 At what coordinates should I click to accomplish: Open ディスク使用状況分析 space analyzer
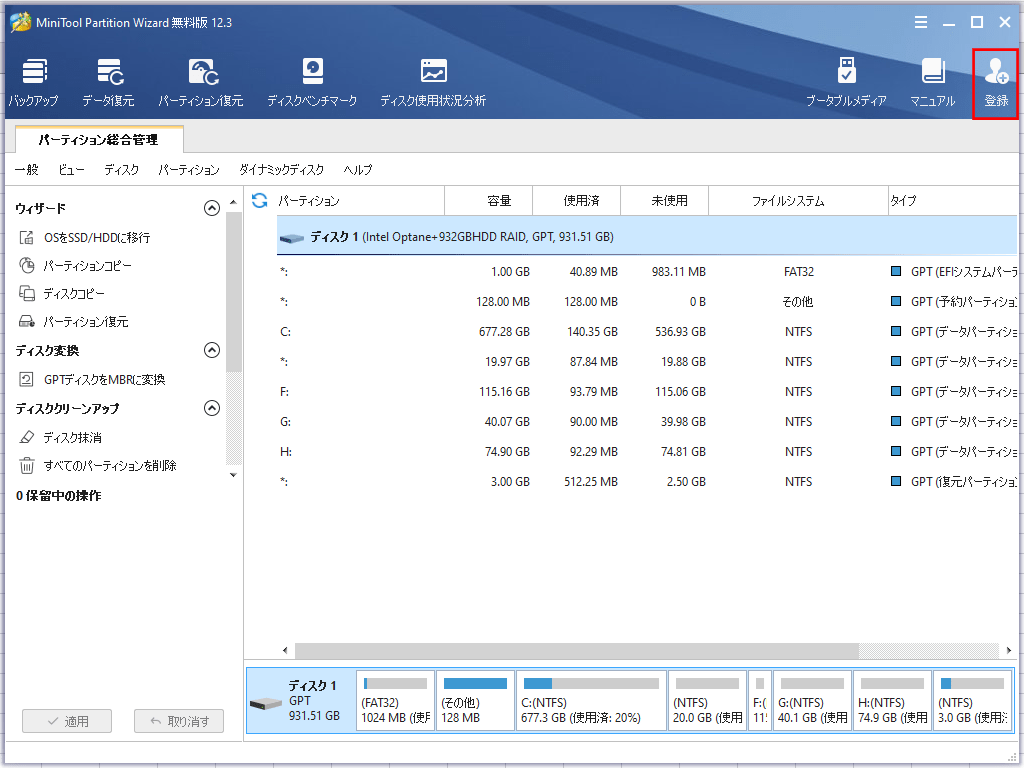pyautogui.click(x=433, y=83)
